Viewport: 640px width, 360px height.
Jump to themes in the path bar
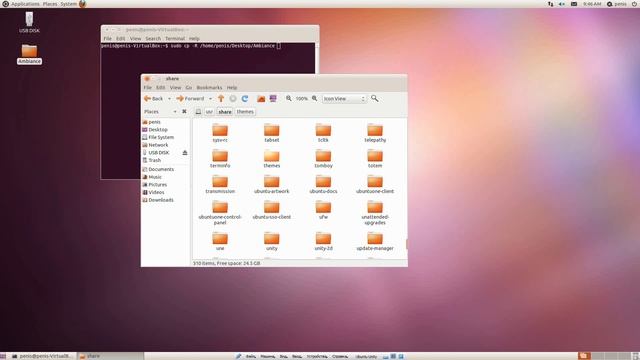point(245,111)
